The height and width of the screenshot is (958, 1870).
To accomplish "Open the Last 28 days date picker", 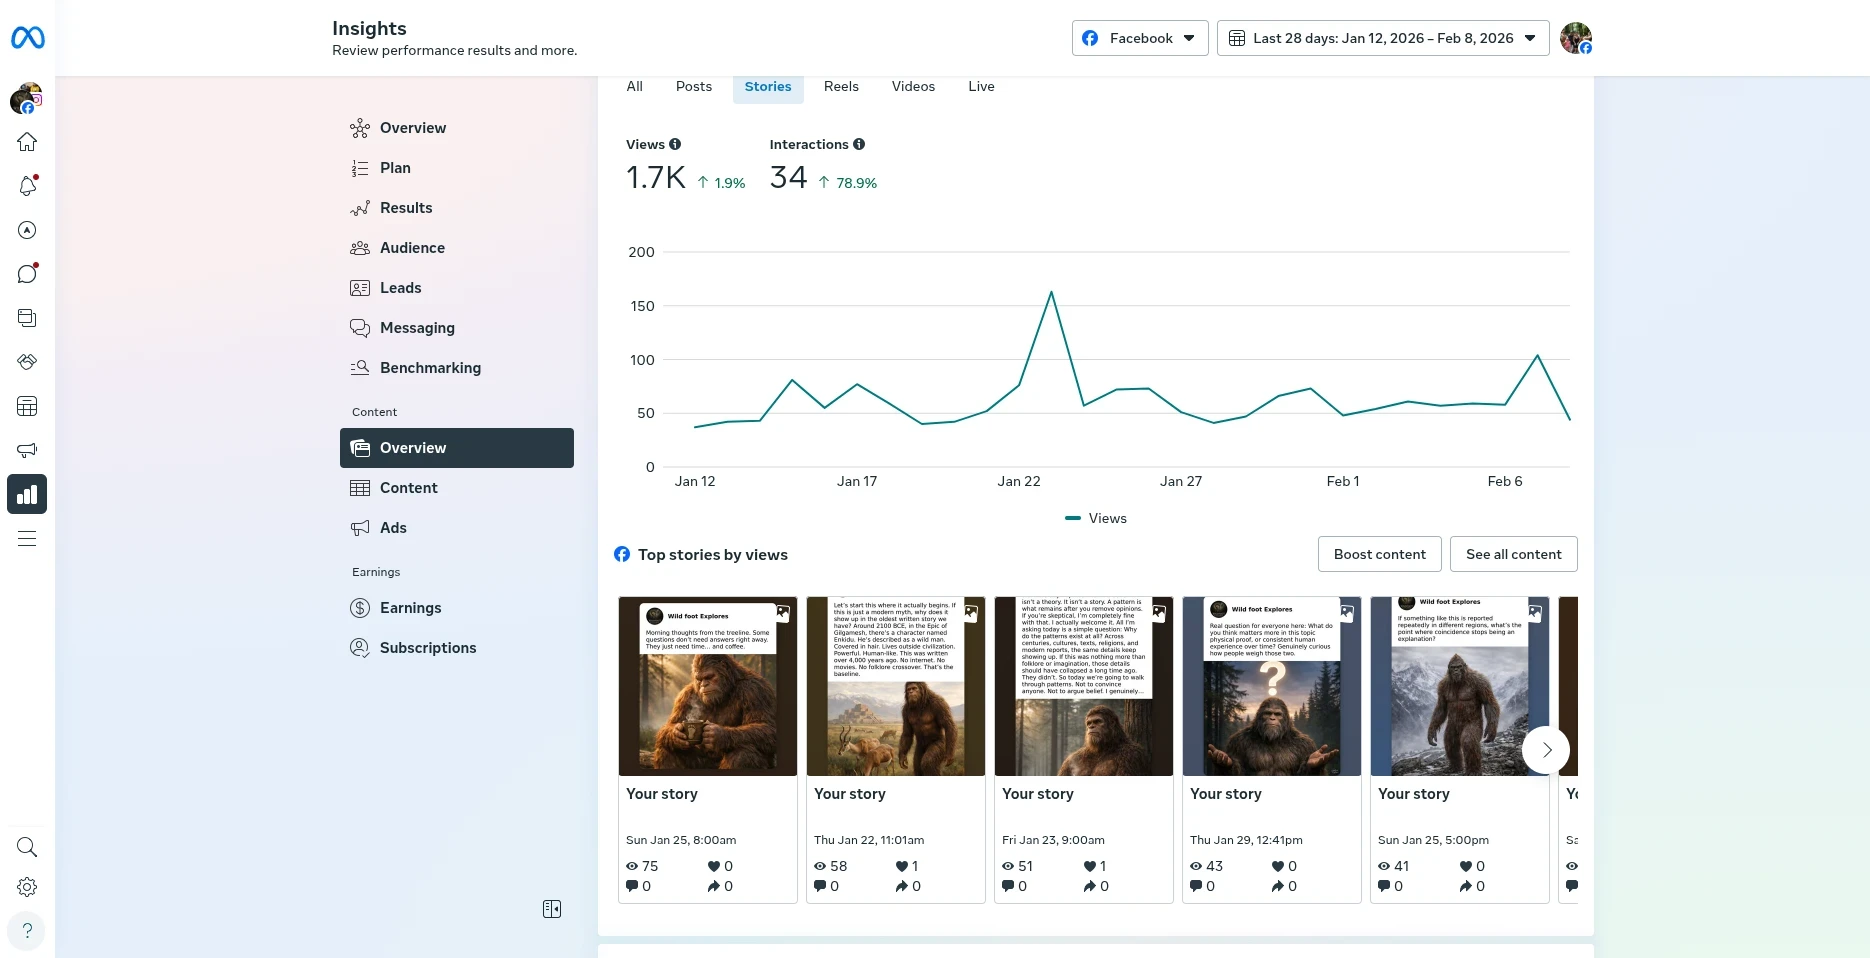I will (1382, 38).
